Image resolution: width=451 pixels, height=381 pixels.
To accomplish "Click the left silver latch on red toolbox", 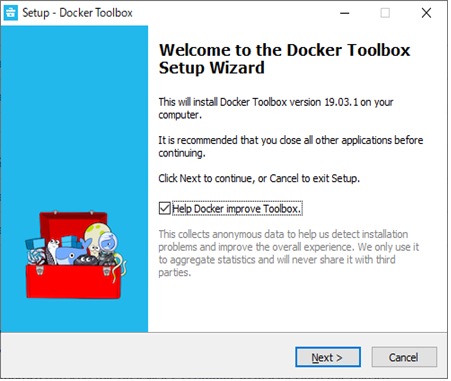I will pos(40,270).
